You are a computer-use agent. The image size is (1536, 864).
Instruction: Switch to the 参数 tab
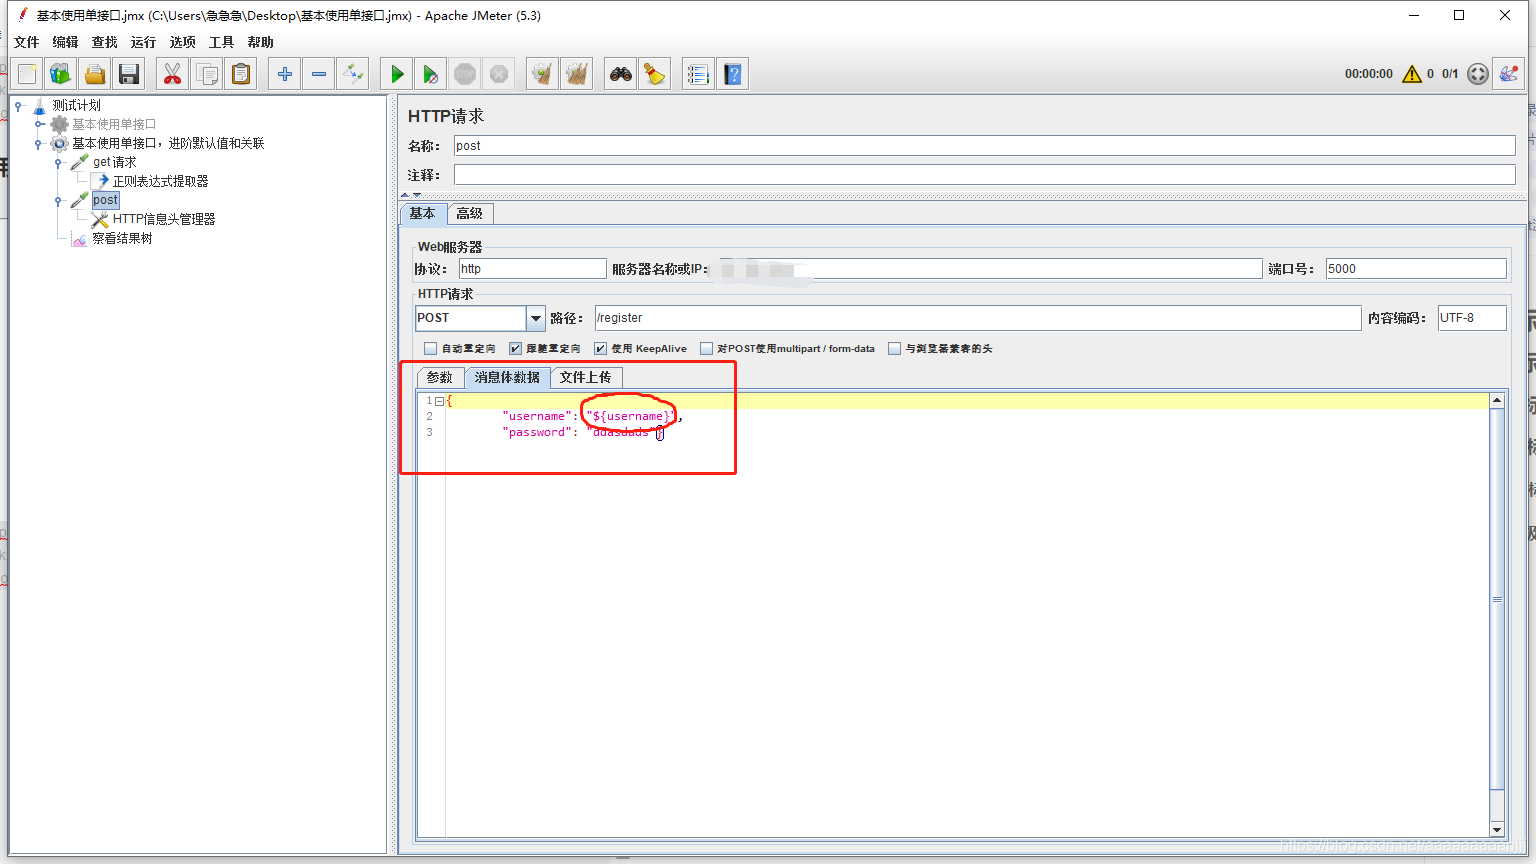point(440,377)
